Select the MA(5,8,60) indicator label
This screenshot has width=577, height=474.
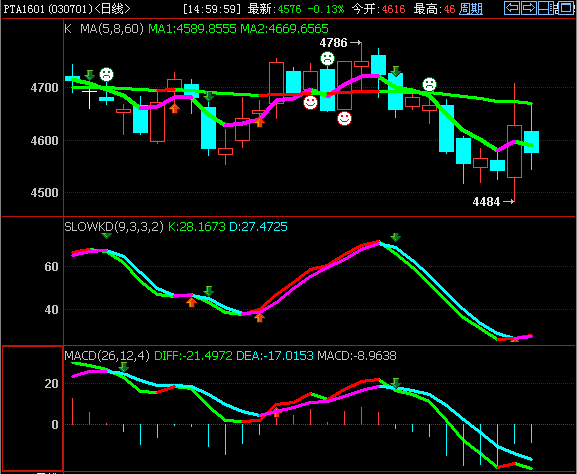tap(112, 29)
